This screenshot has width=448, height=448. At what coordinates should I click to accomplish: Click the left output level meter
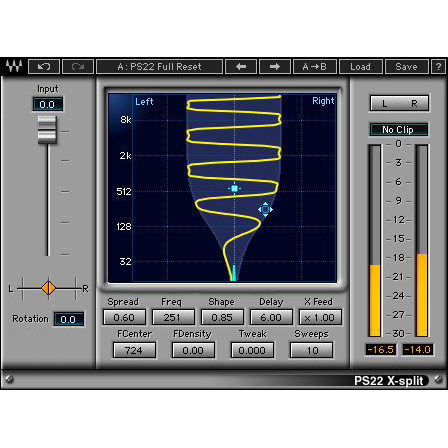tap(375, 240)
